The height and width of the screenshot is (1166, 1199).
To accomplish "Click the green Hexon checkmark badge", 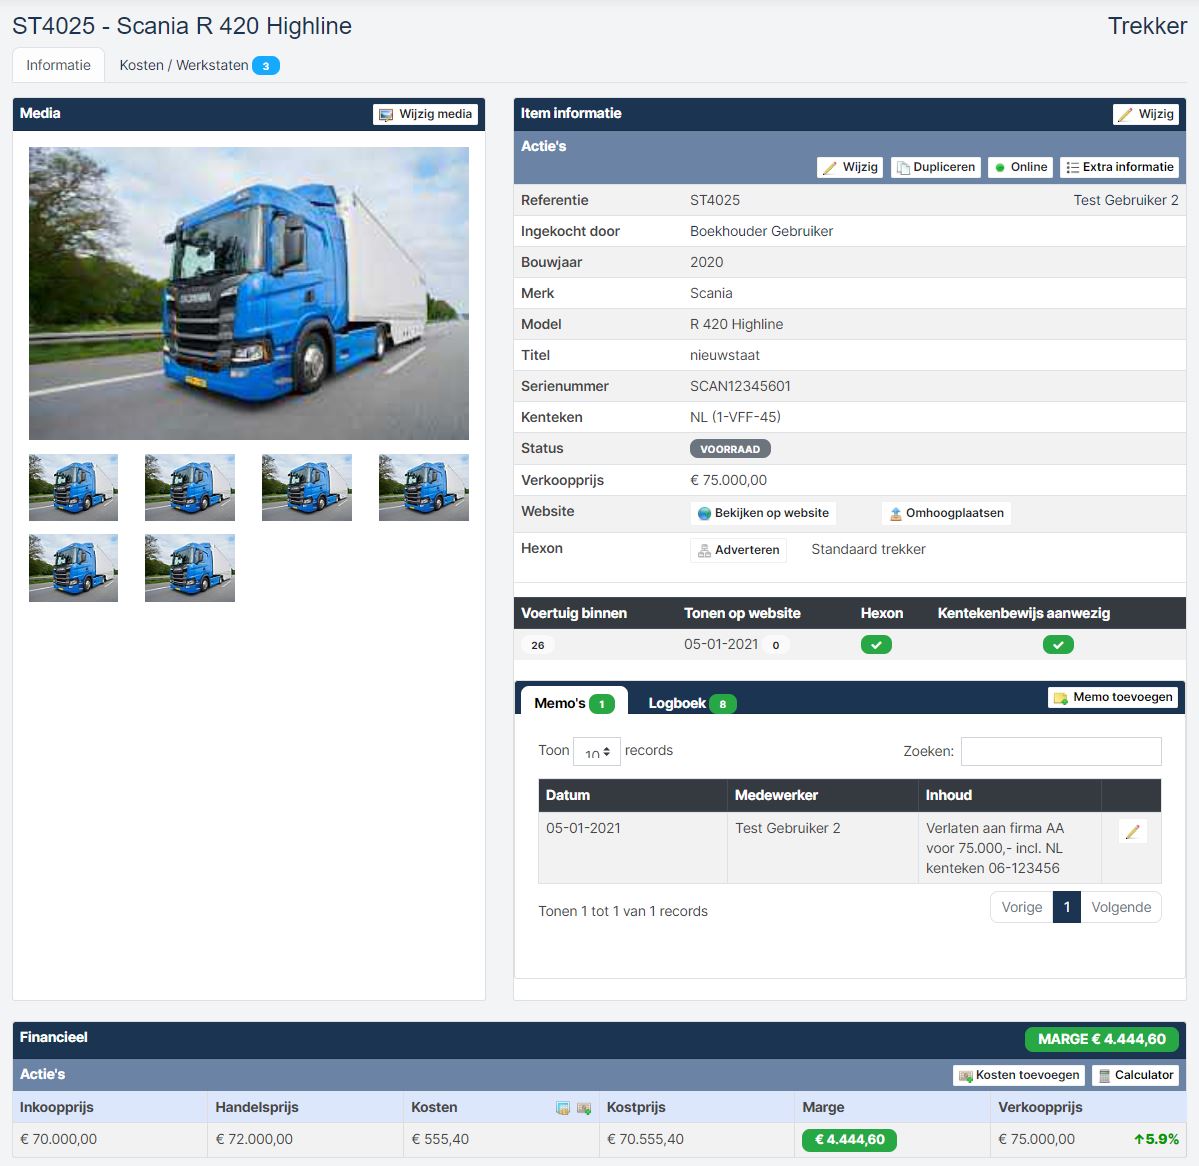I will pos(876,645).
